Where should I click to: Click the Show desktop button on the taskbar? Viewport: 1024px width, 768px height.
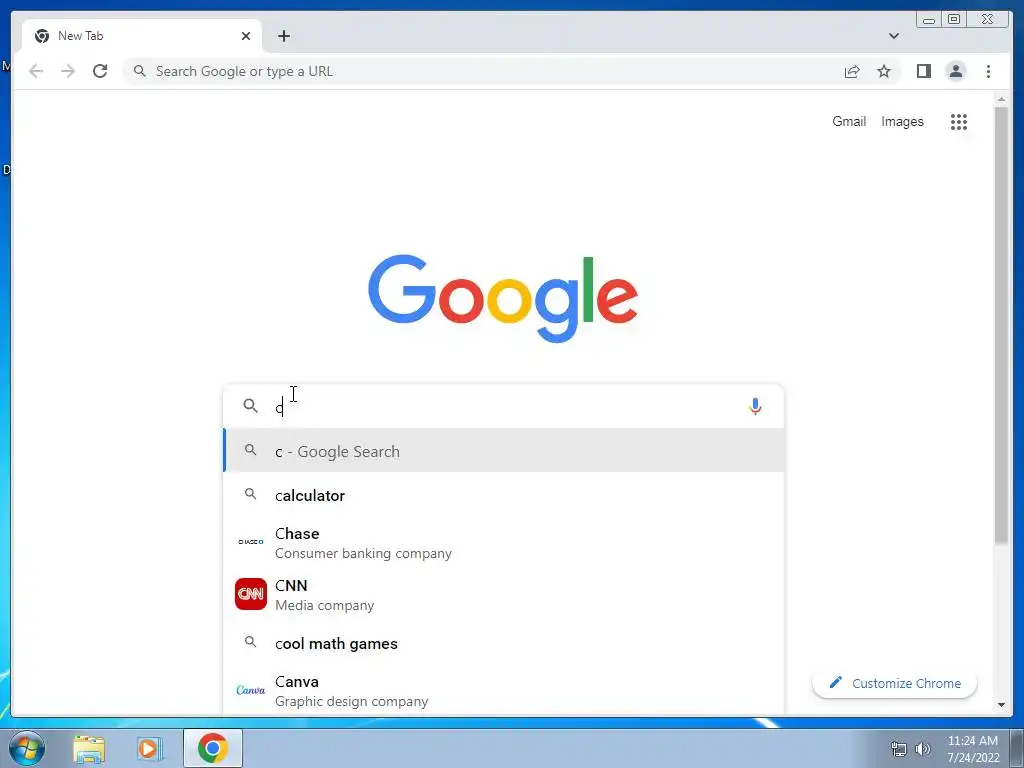pyautogui.click(x=1017, y=748)
